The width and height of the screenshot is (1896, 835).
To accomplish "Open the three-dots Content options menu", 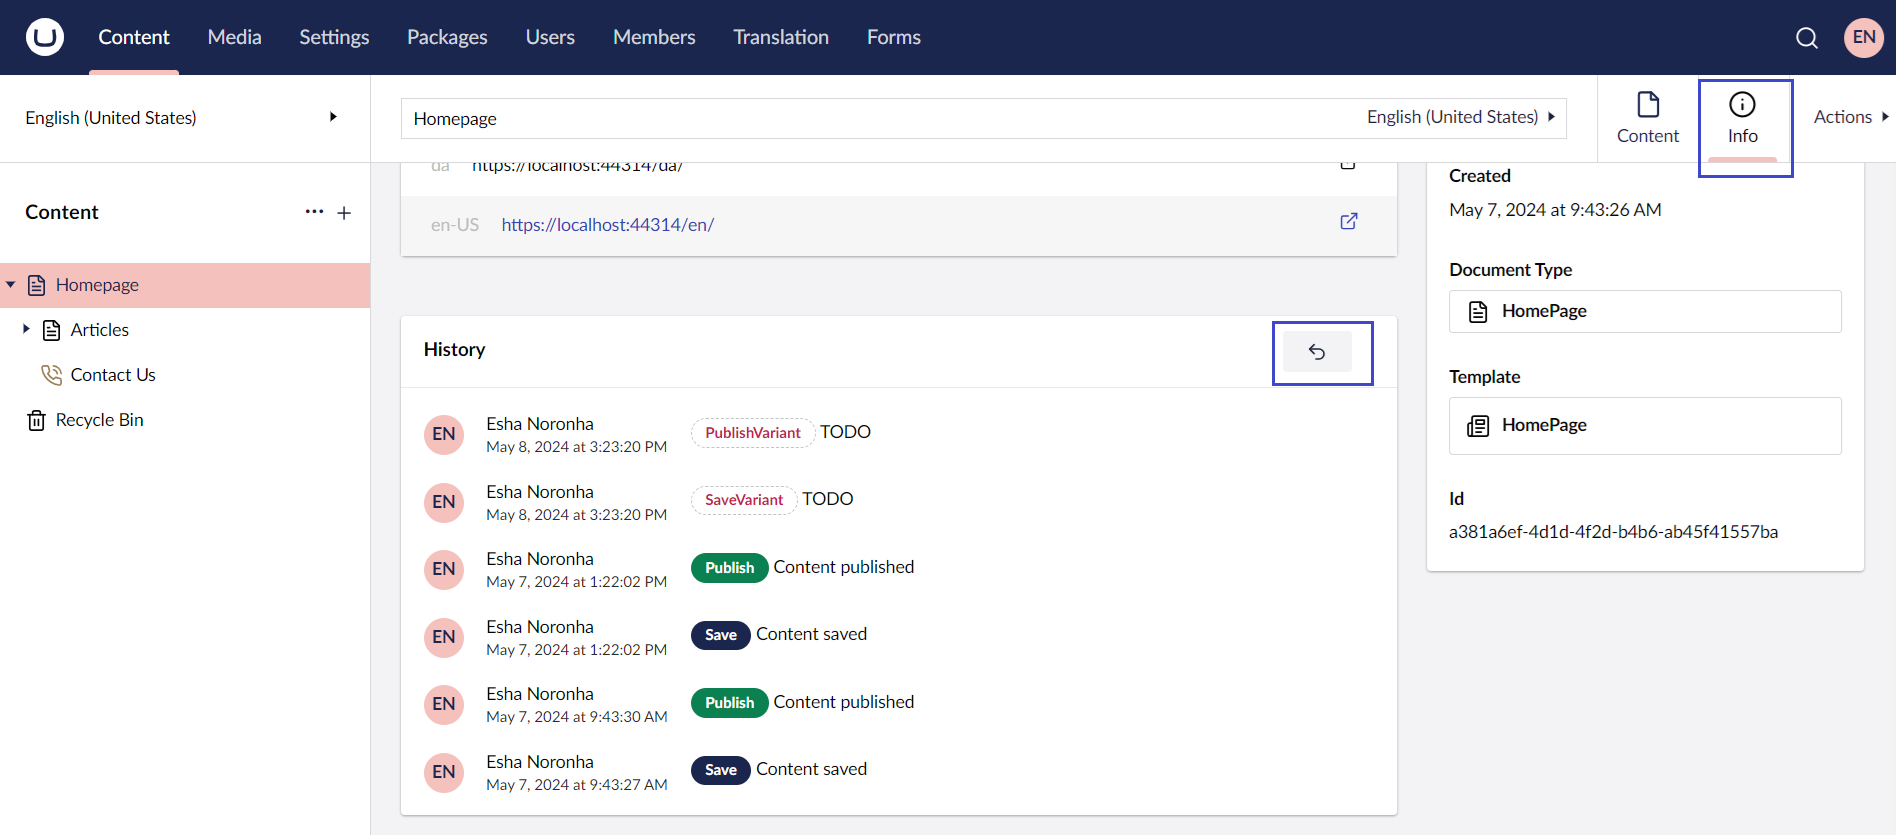I will pyautogui.click(x=314, y=212).
